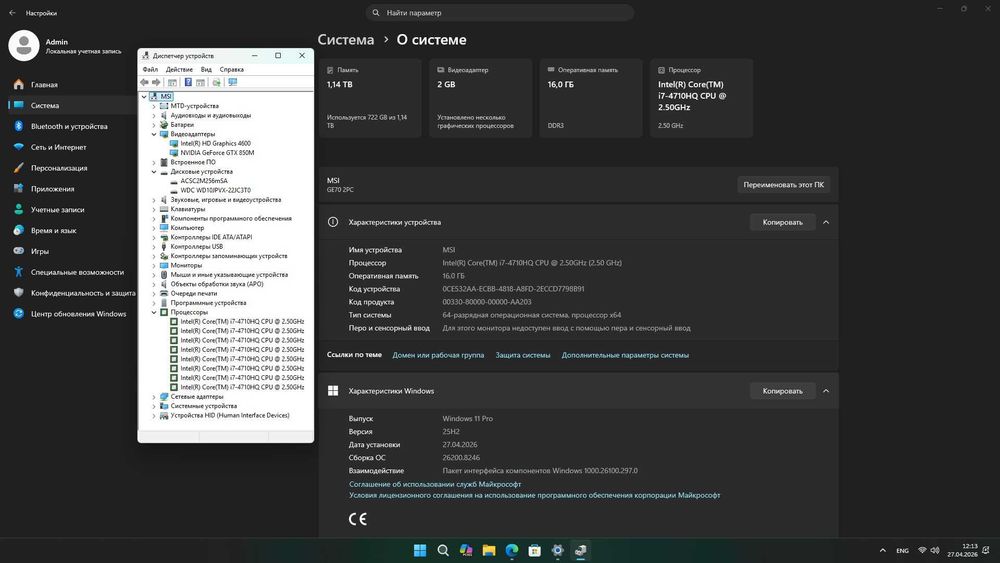Open the Вид menu in Device Manager
The height and width of the screenshot is (563, 1000).
(x=206, y=70)
